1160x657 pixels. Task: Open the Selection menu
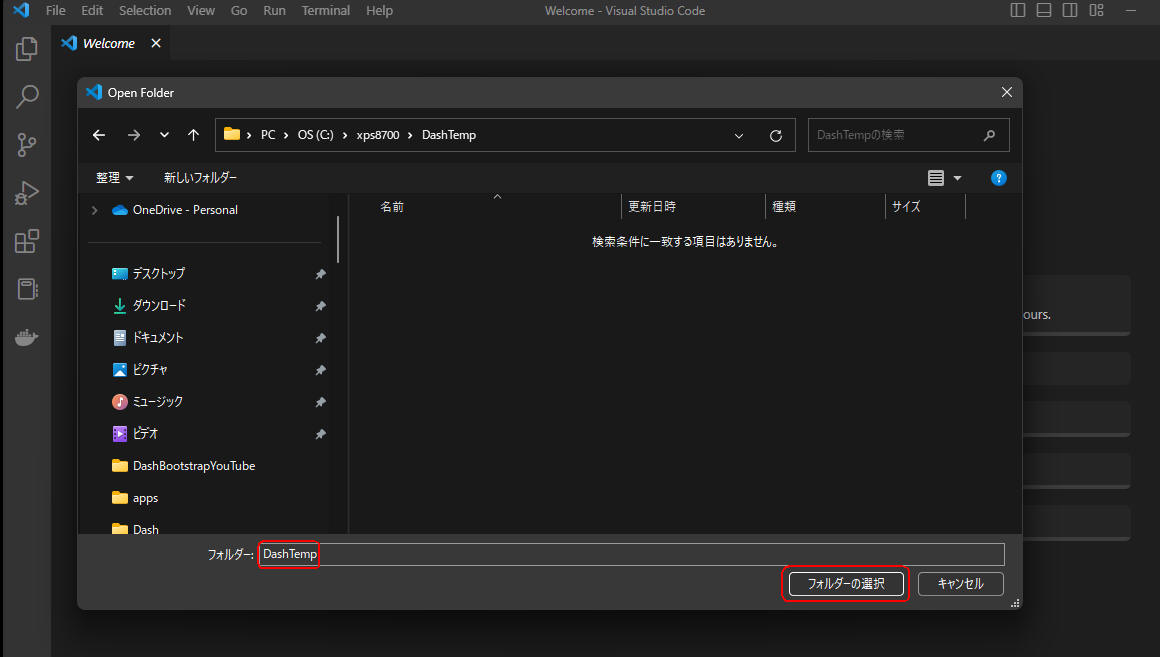[145, 10]
